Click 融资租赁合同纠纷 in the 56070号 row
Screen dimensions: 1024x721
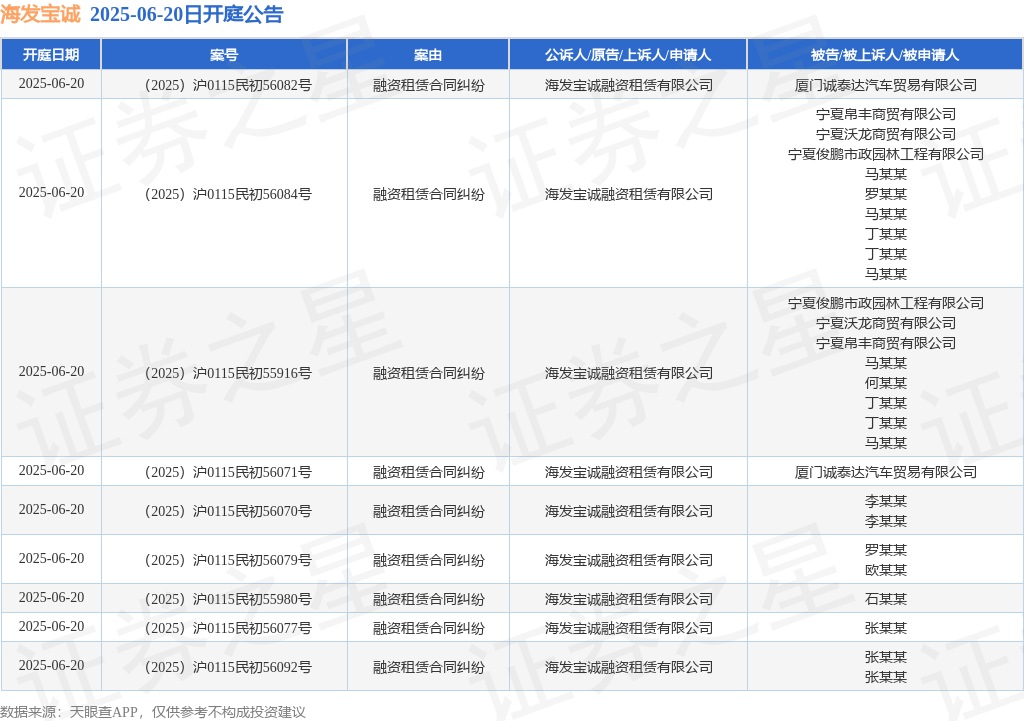click(428, 511)
